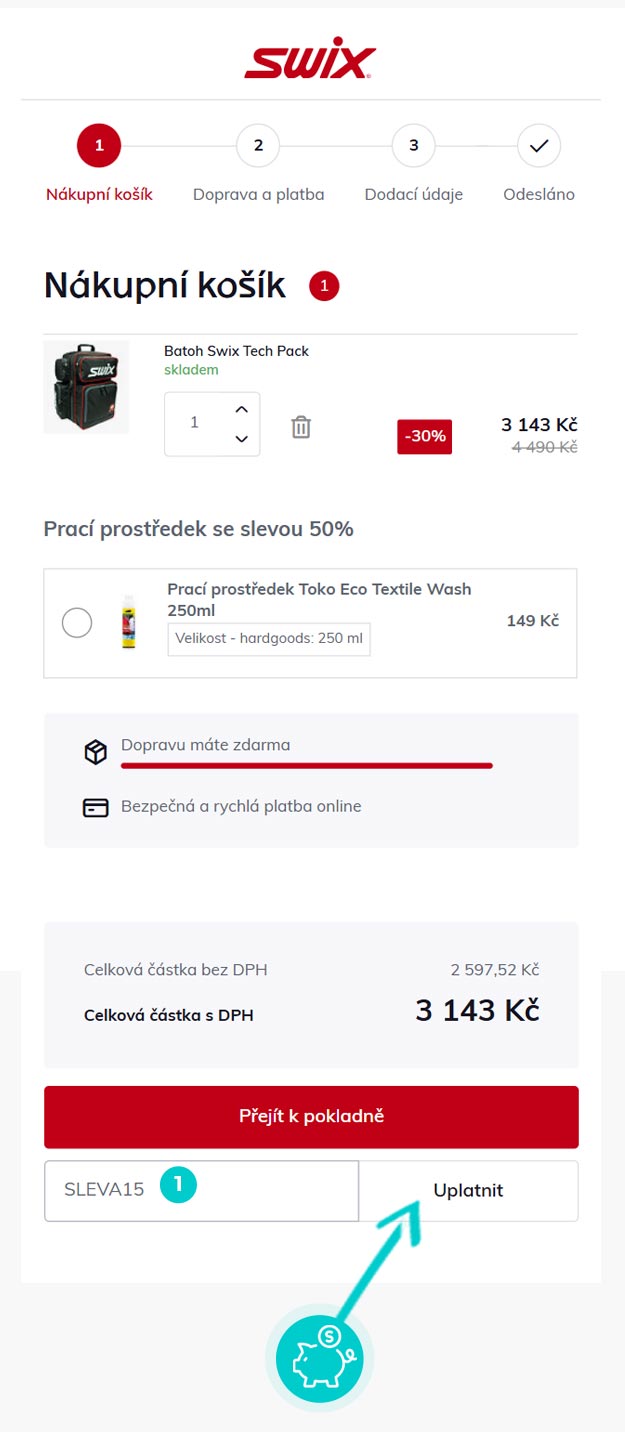625x1432 pixels.
Task: Click the piggy bank savings icon
Action: pos(319,1358)
